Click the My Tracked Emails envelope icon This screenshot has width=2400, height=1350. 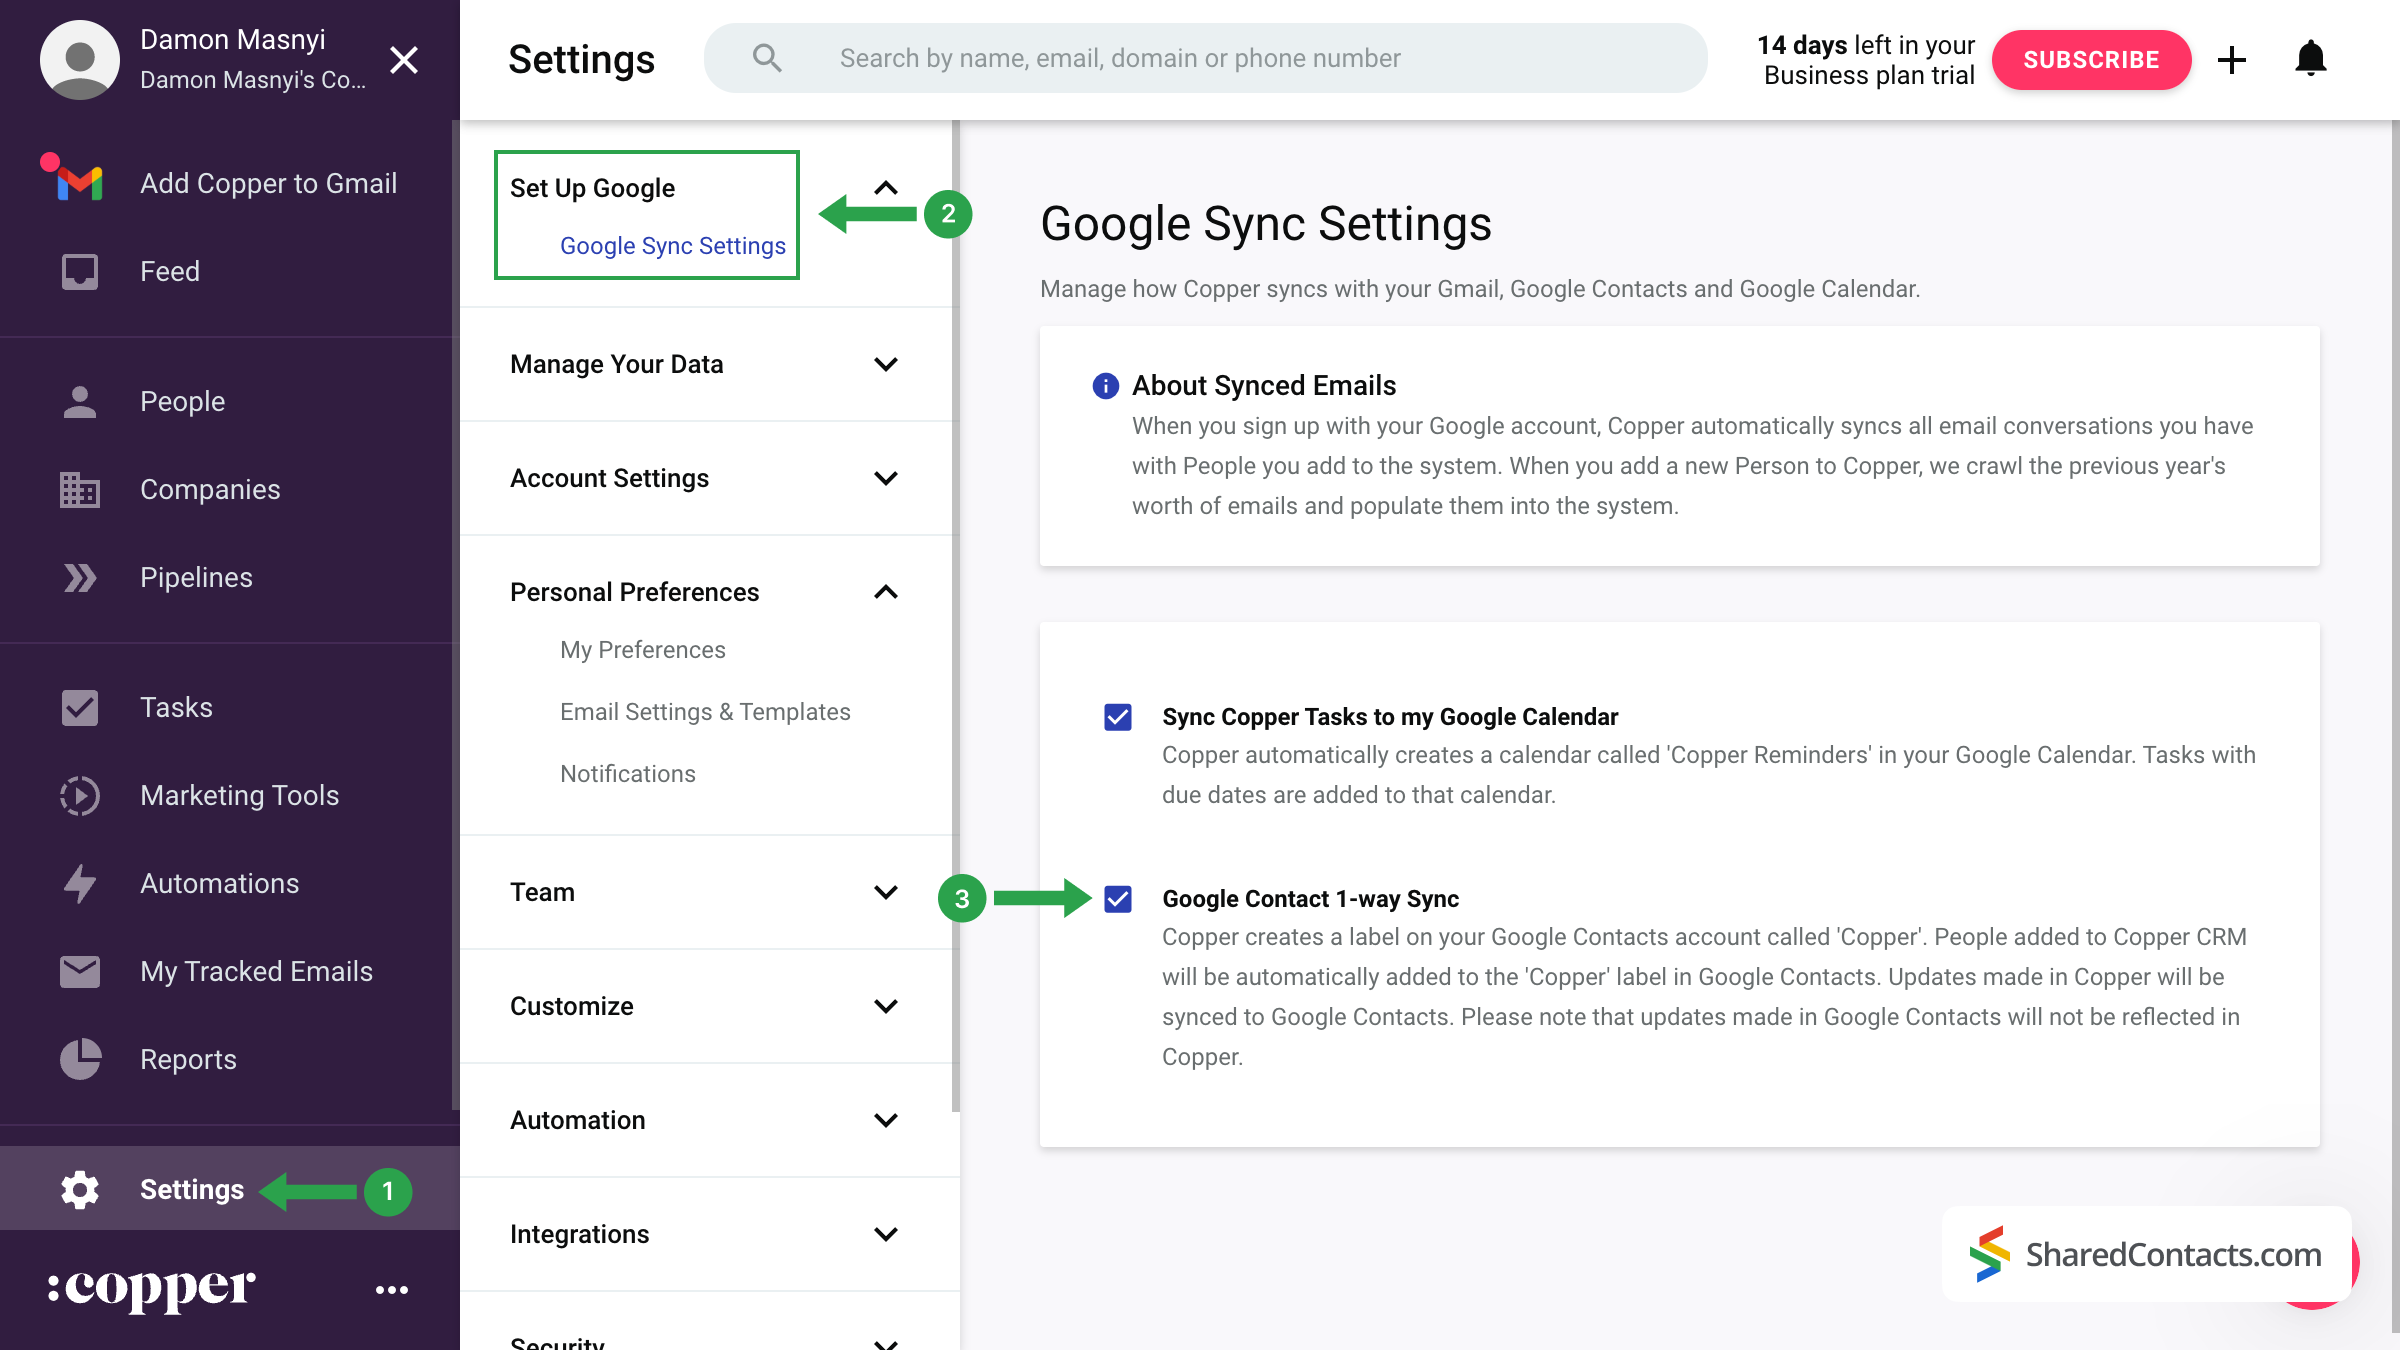(x=80, y=972)
